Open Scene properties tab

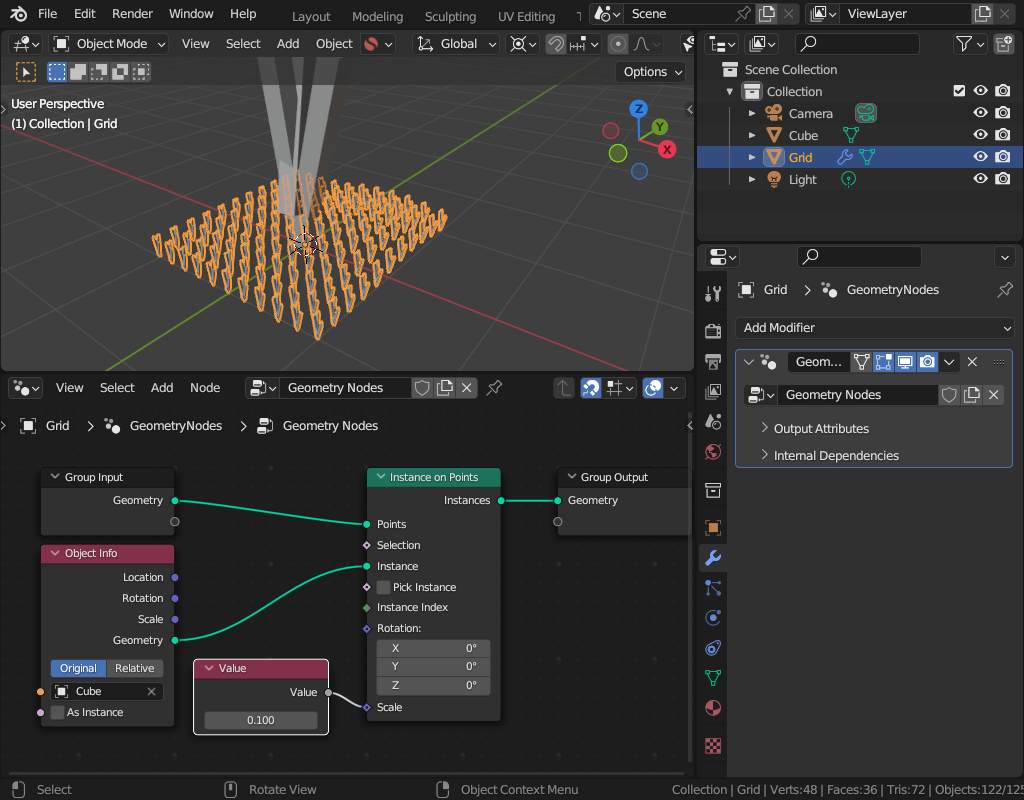pyautogui.click(x=712, y=421)
